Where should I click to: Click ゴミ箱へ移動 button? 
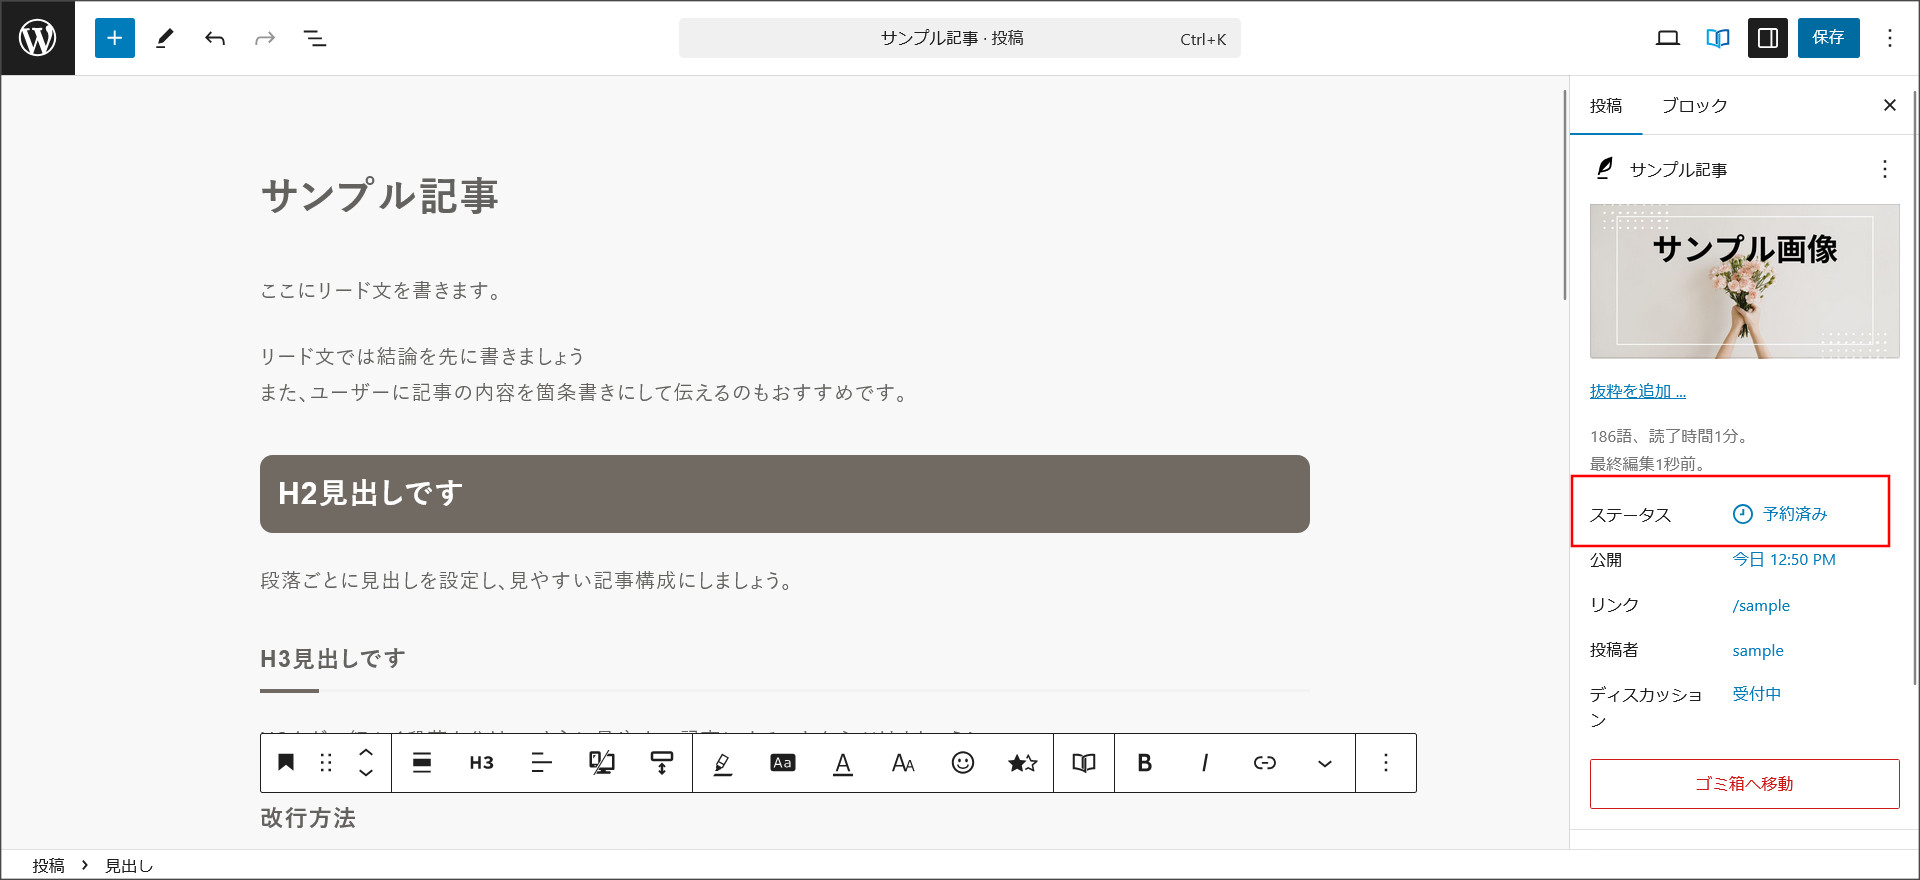1745,784
